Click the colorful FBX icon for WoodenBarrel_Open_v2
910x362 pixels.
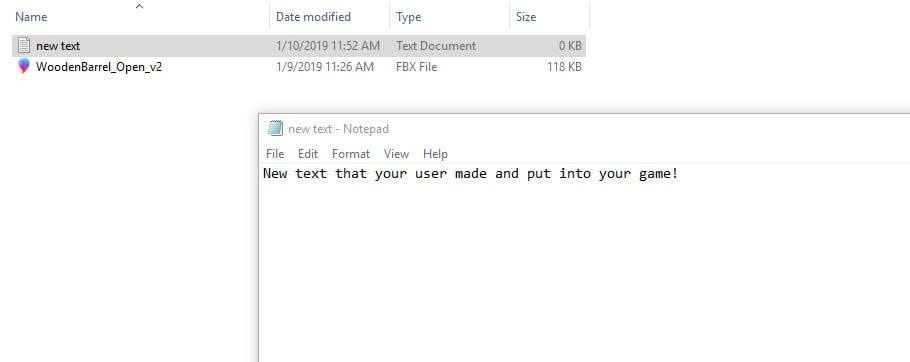pos(23,66)
